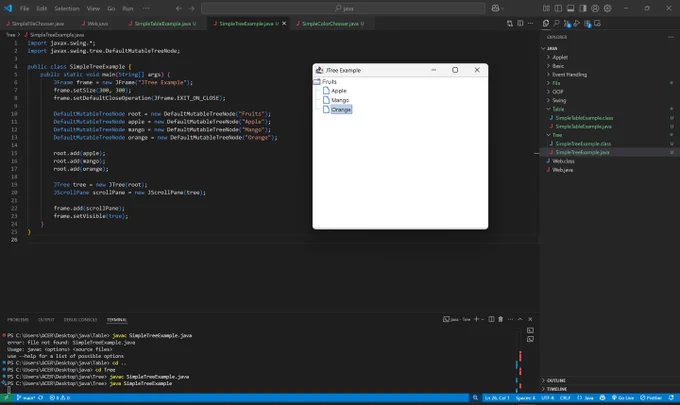
Task: Toggle the secondary side bar
Action: click(x=583, y=8)
